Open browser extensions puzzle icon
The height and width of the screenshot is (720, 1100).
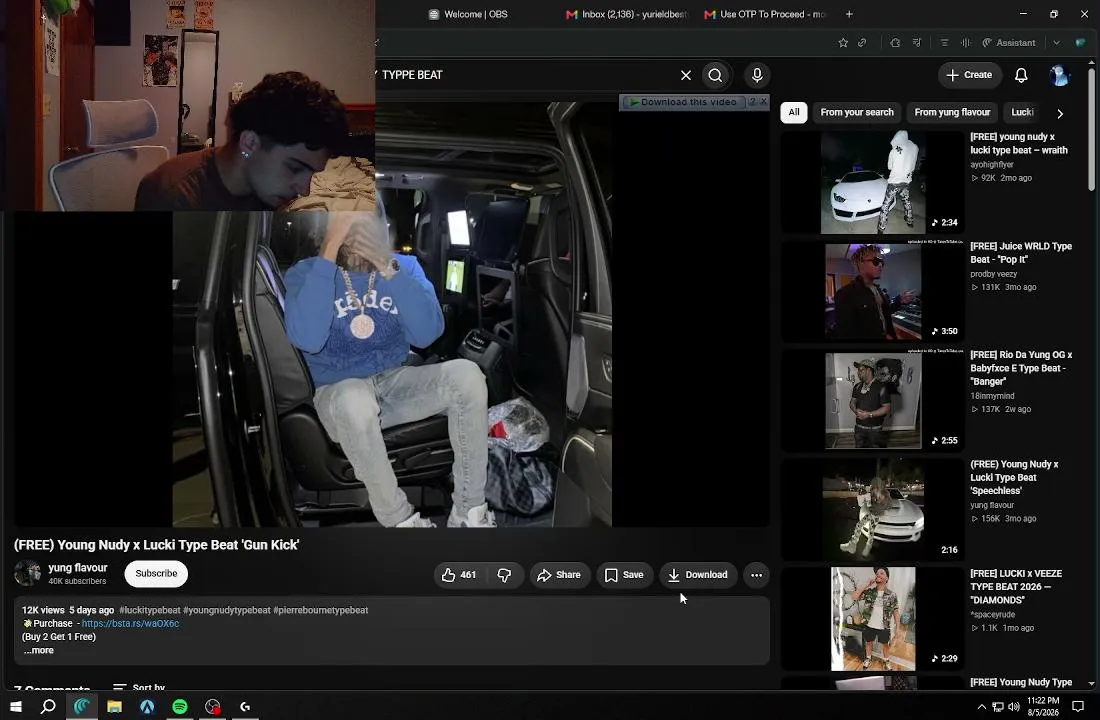coord(895,43)
